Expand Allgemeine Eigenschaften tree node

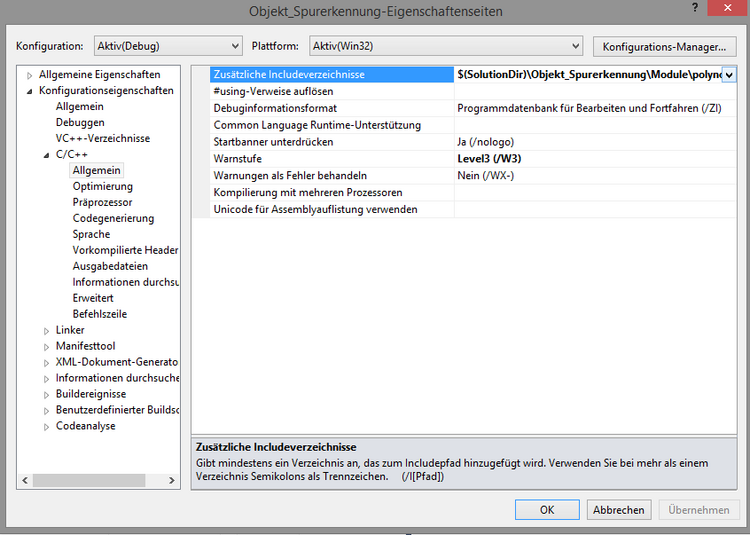30,75
